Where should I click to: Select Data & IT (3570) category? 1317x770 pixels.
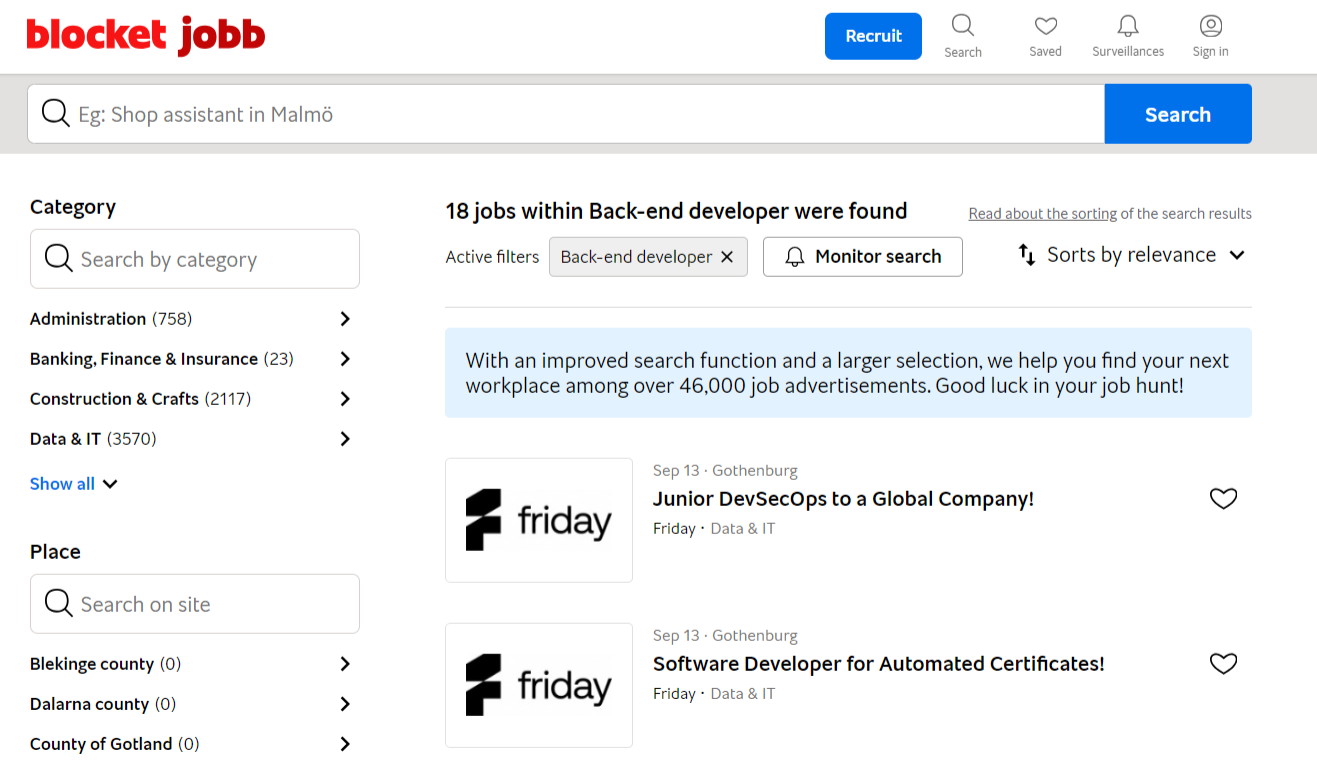(93, 439)
